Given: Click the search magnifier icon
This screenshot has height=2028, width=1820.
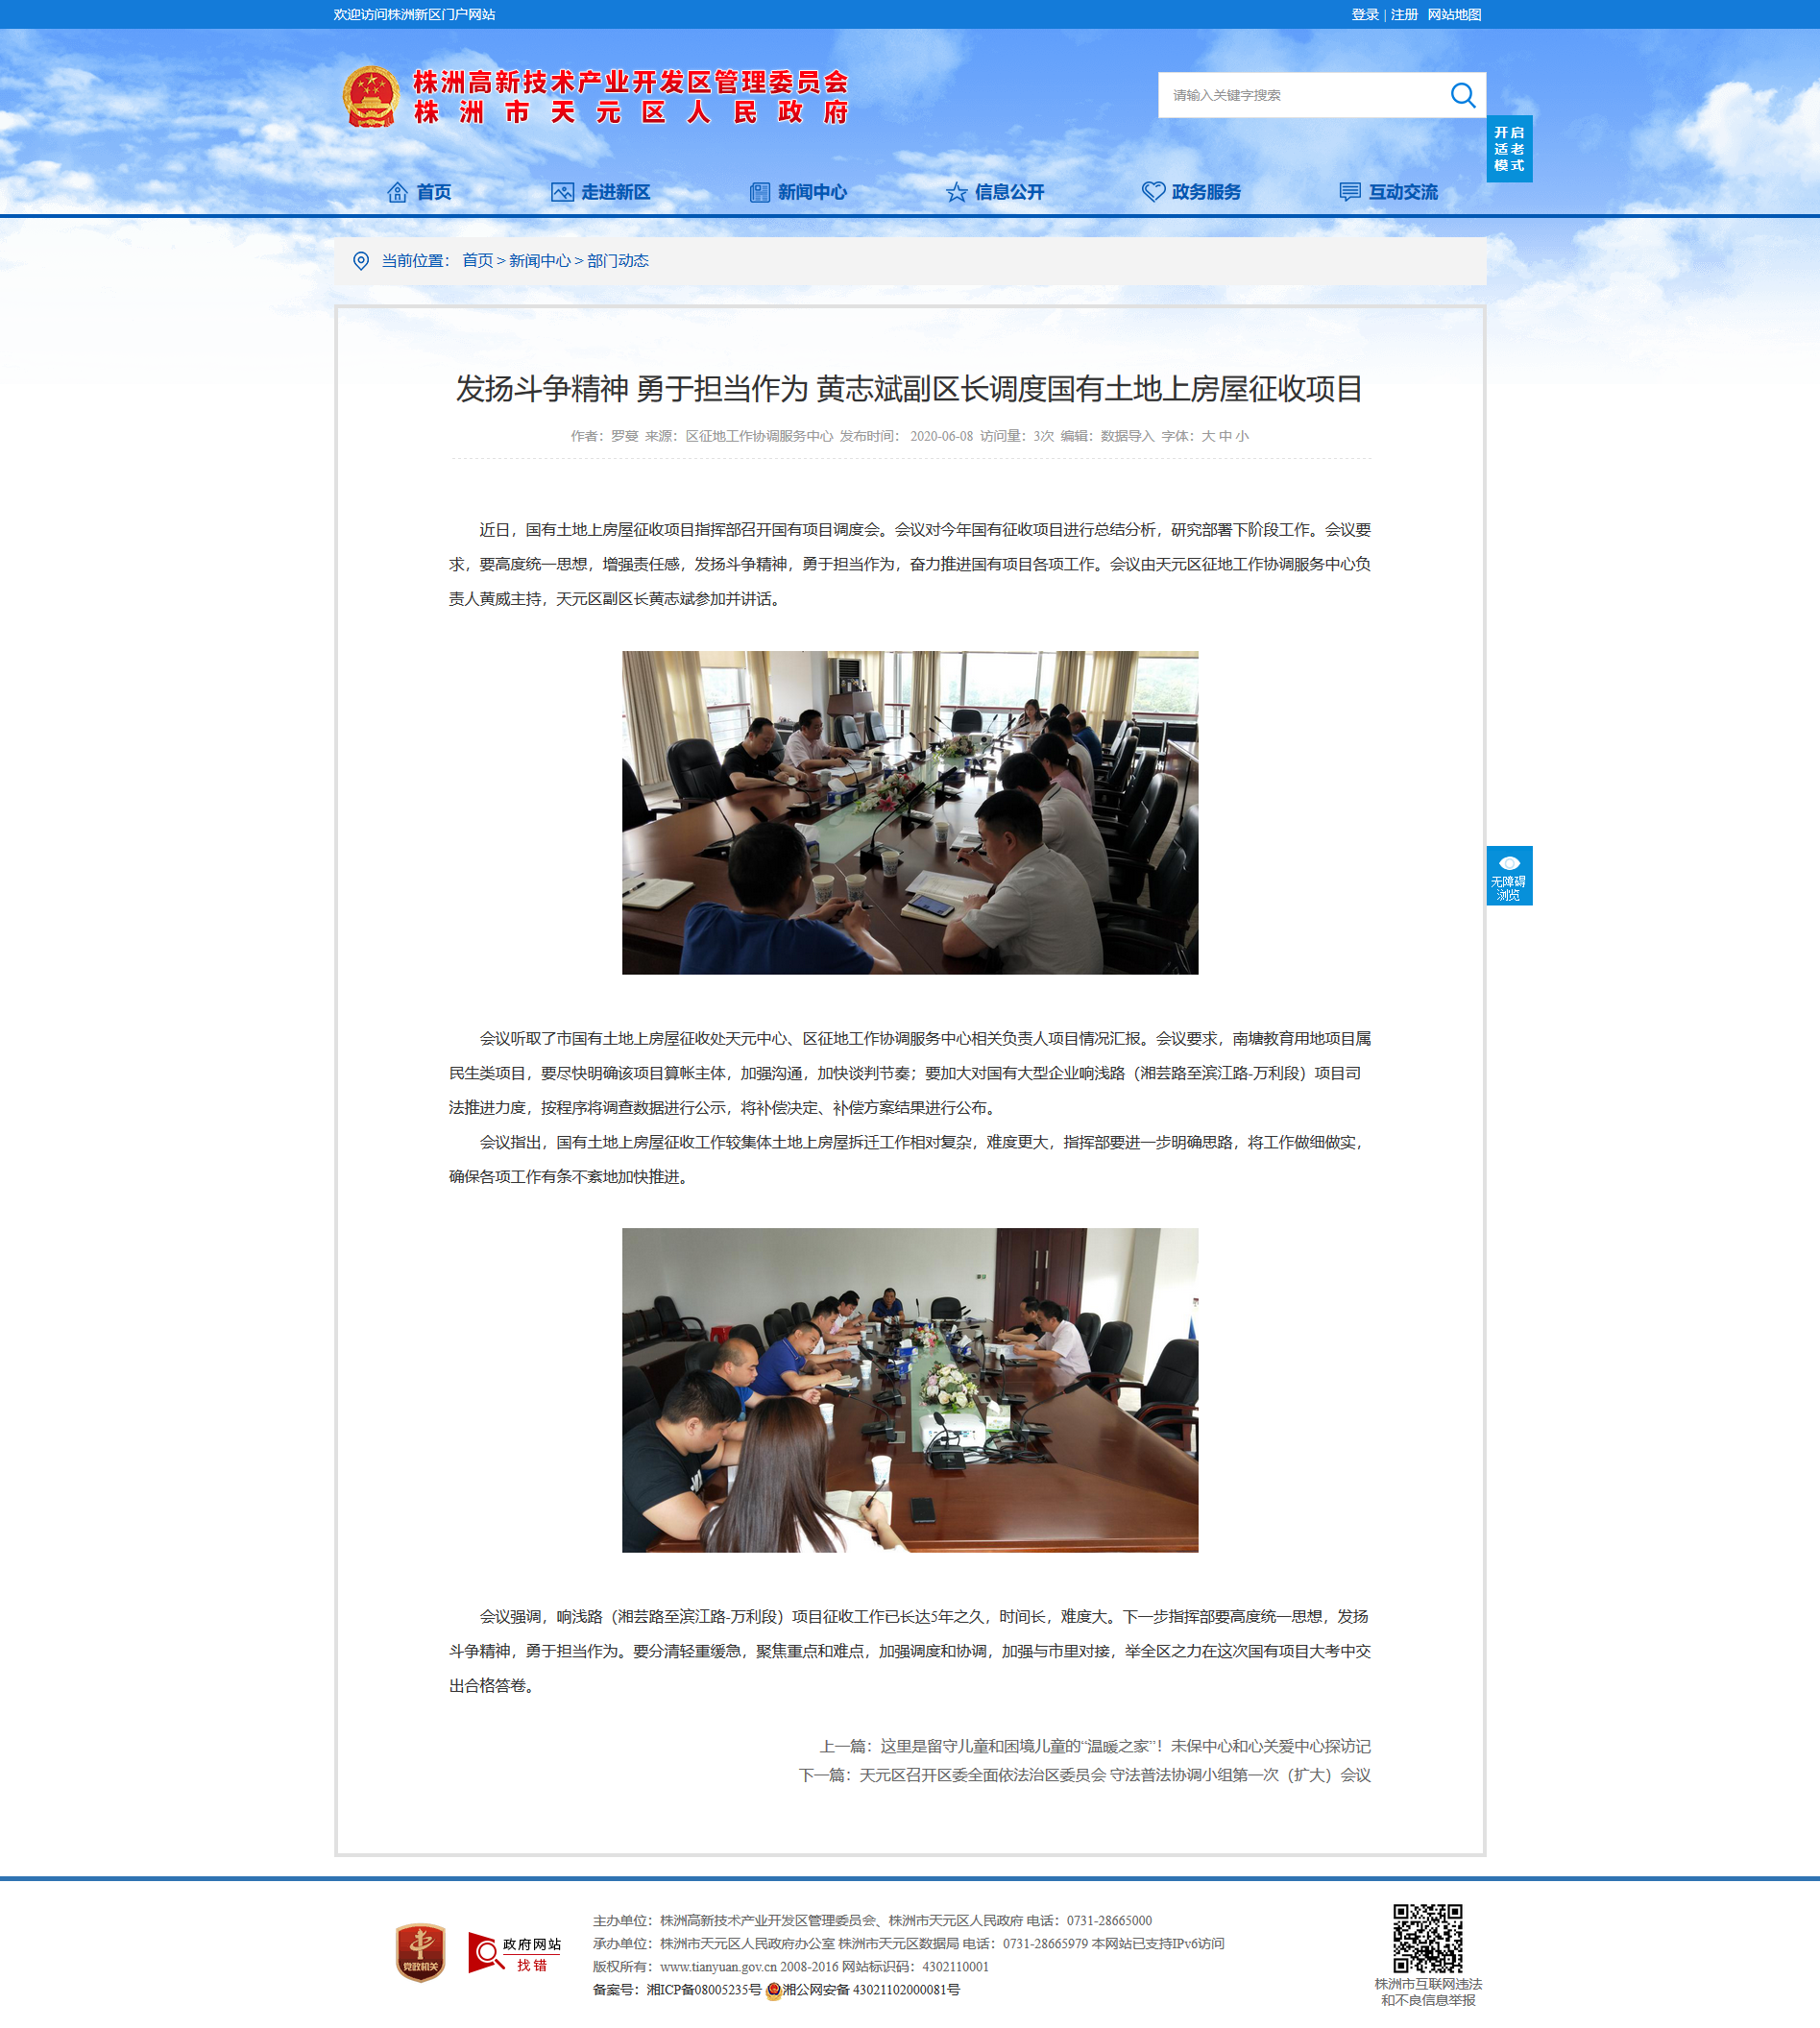Looking at the screenshot, I should (1462, 95).
